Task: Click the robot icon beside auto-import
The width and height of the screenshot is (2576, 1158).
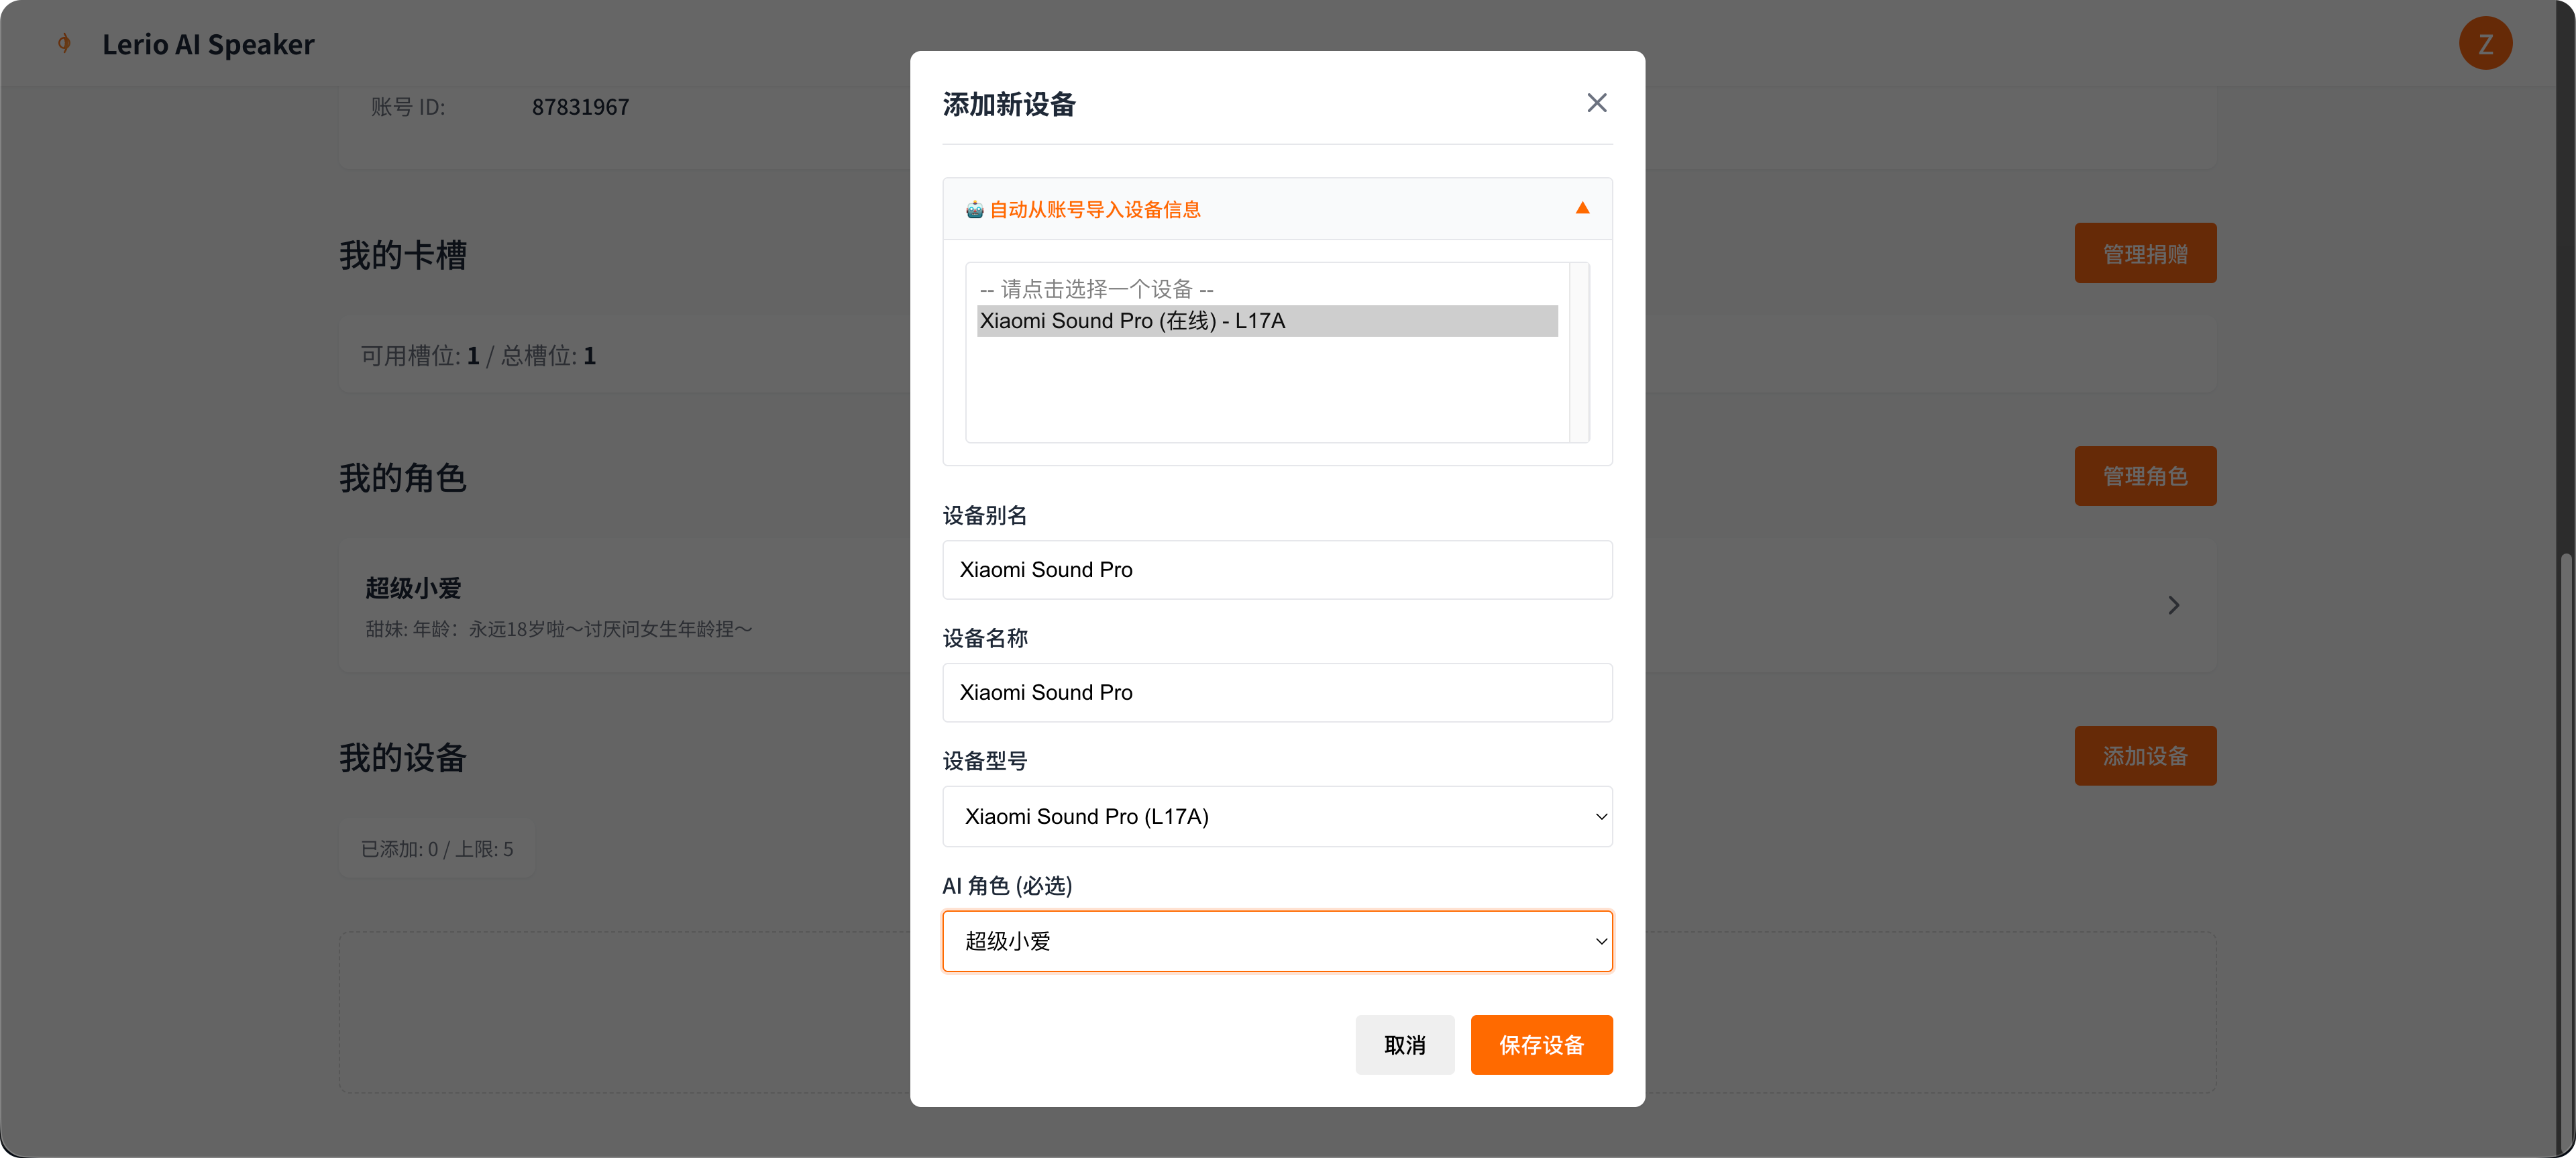Action: tap(974, 210)
